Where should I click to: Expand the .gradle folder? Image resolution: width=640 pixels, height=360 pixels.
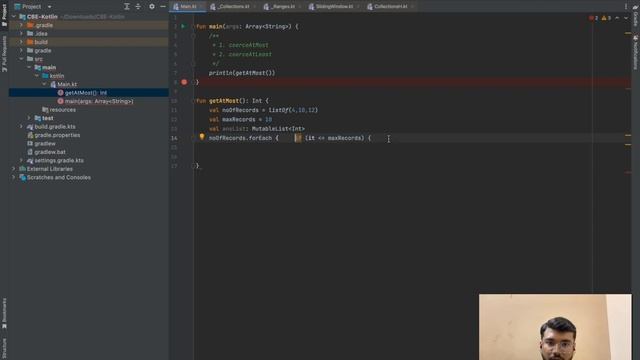point(22,25)
